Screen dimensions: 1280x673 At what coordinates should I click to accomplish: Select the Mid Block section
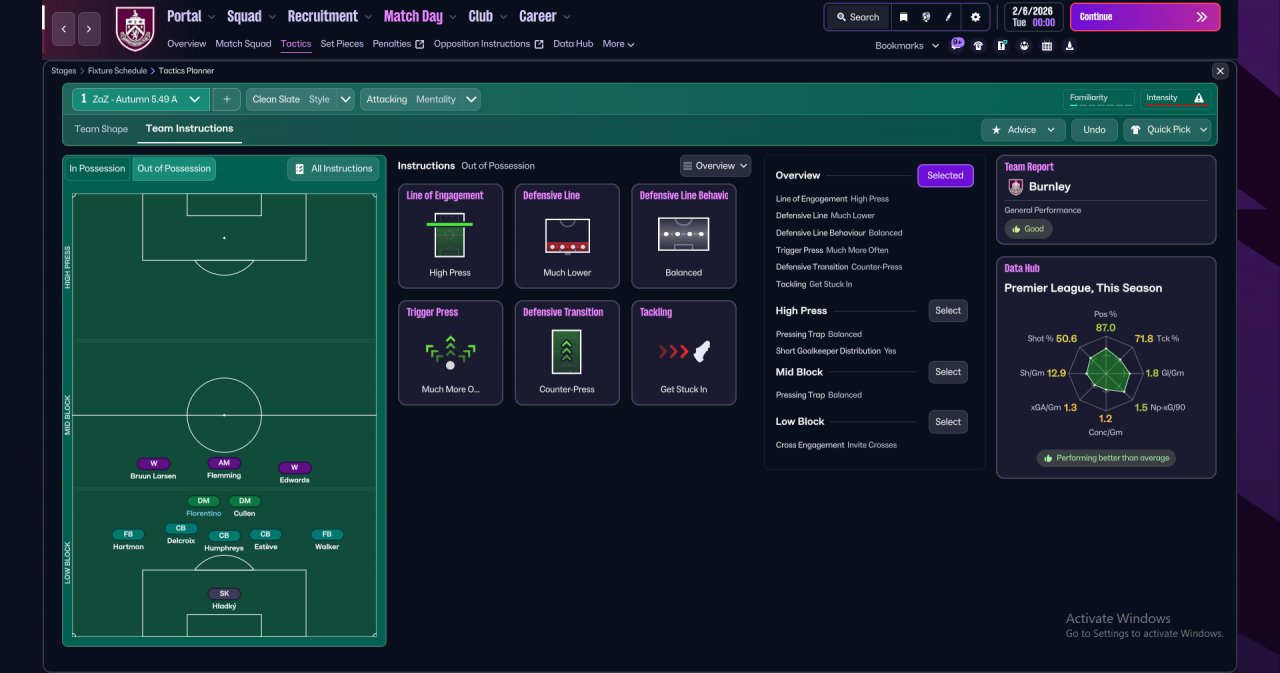pos(948,372)
